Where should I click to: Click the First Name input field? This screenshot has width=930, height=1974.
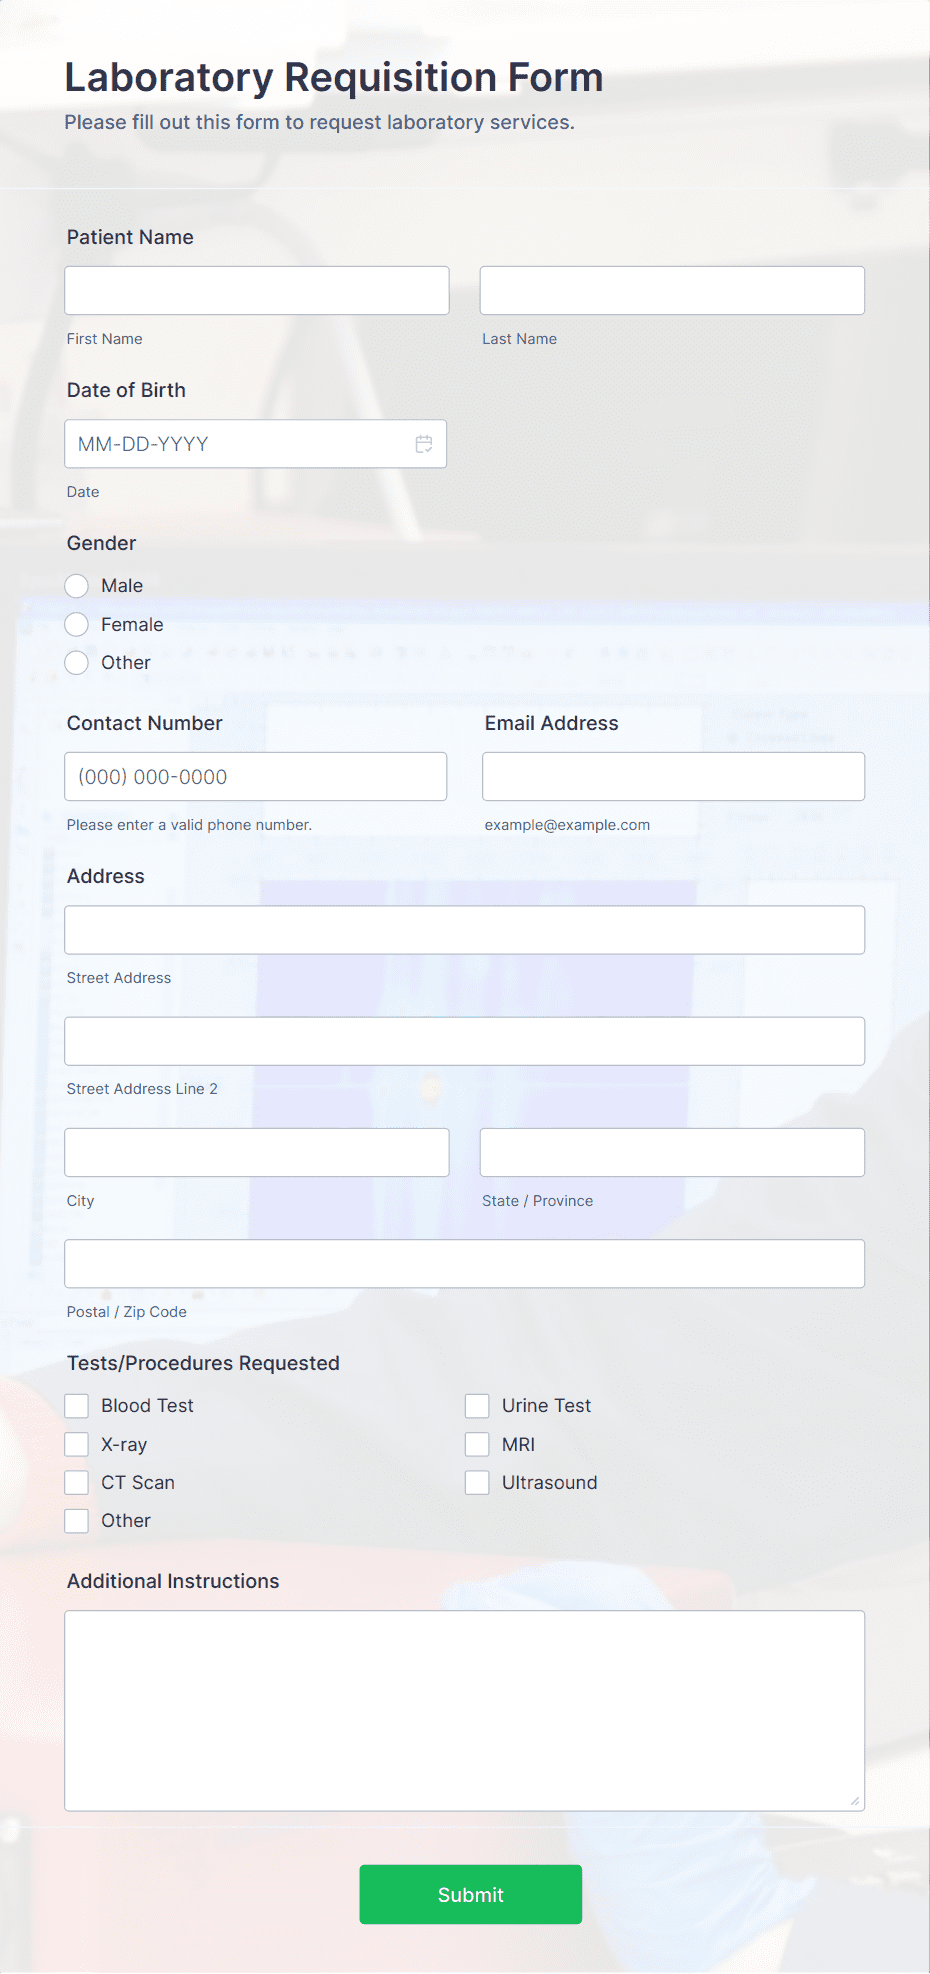pyautogui.click(x=256, y=290)
